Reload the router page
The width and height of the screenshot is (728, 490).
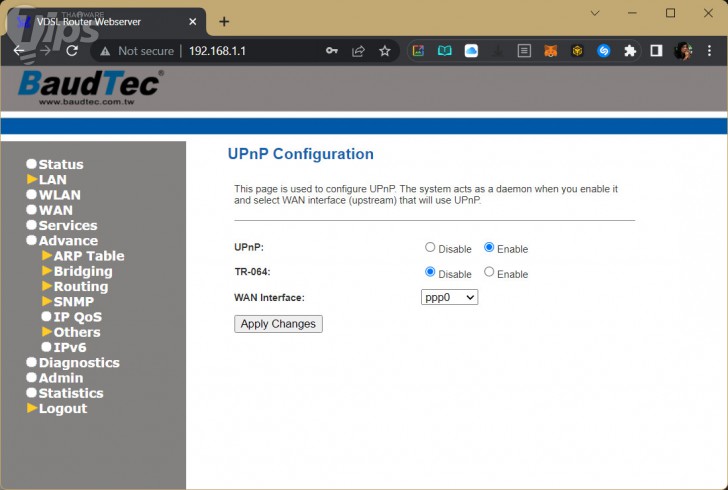(72, 50)
